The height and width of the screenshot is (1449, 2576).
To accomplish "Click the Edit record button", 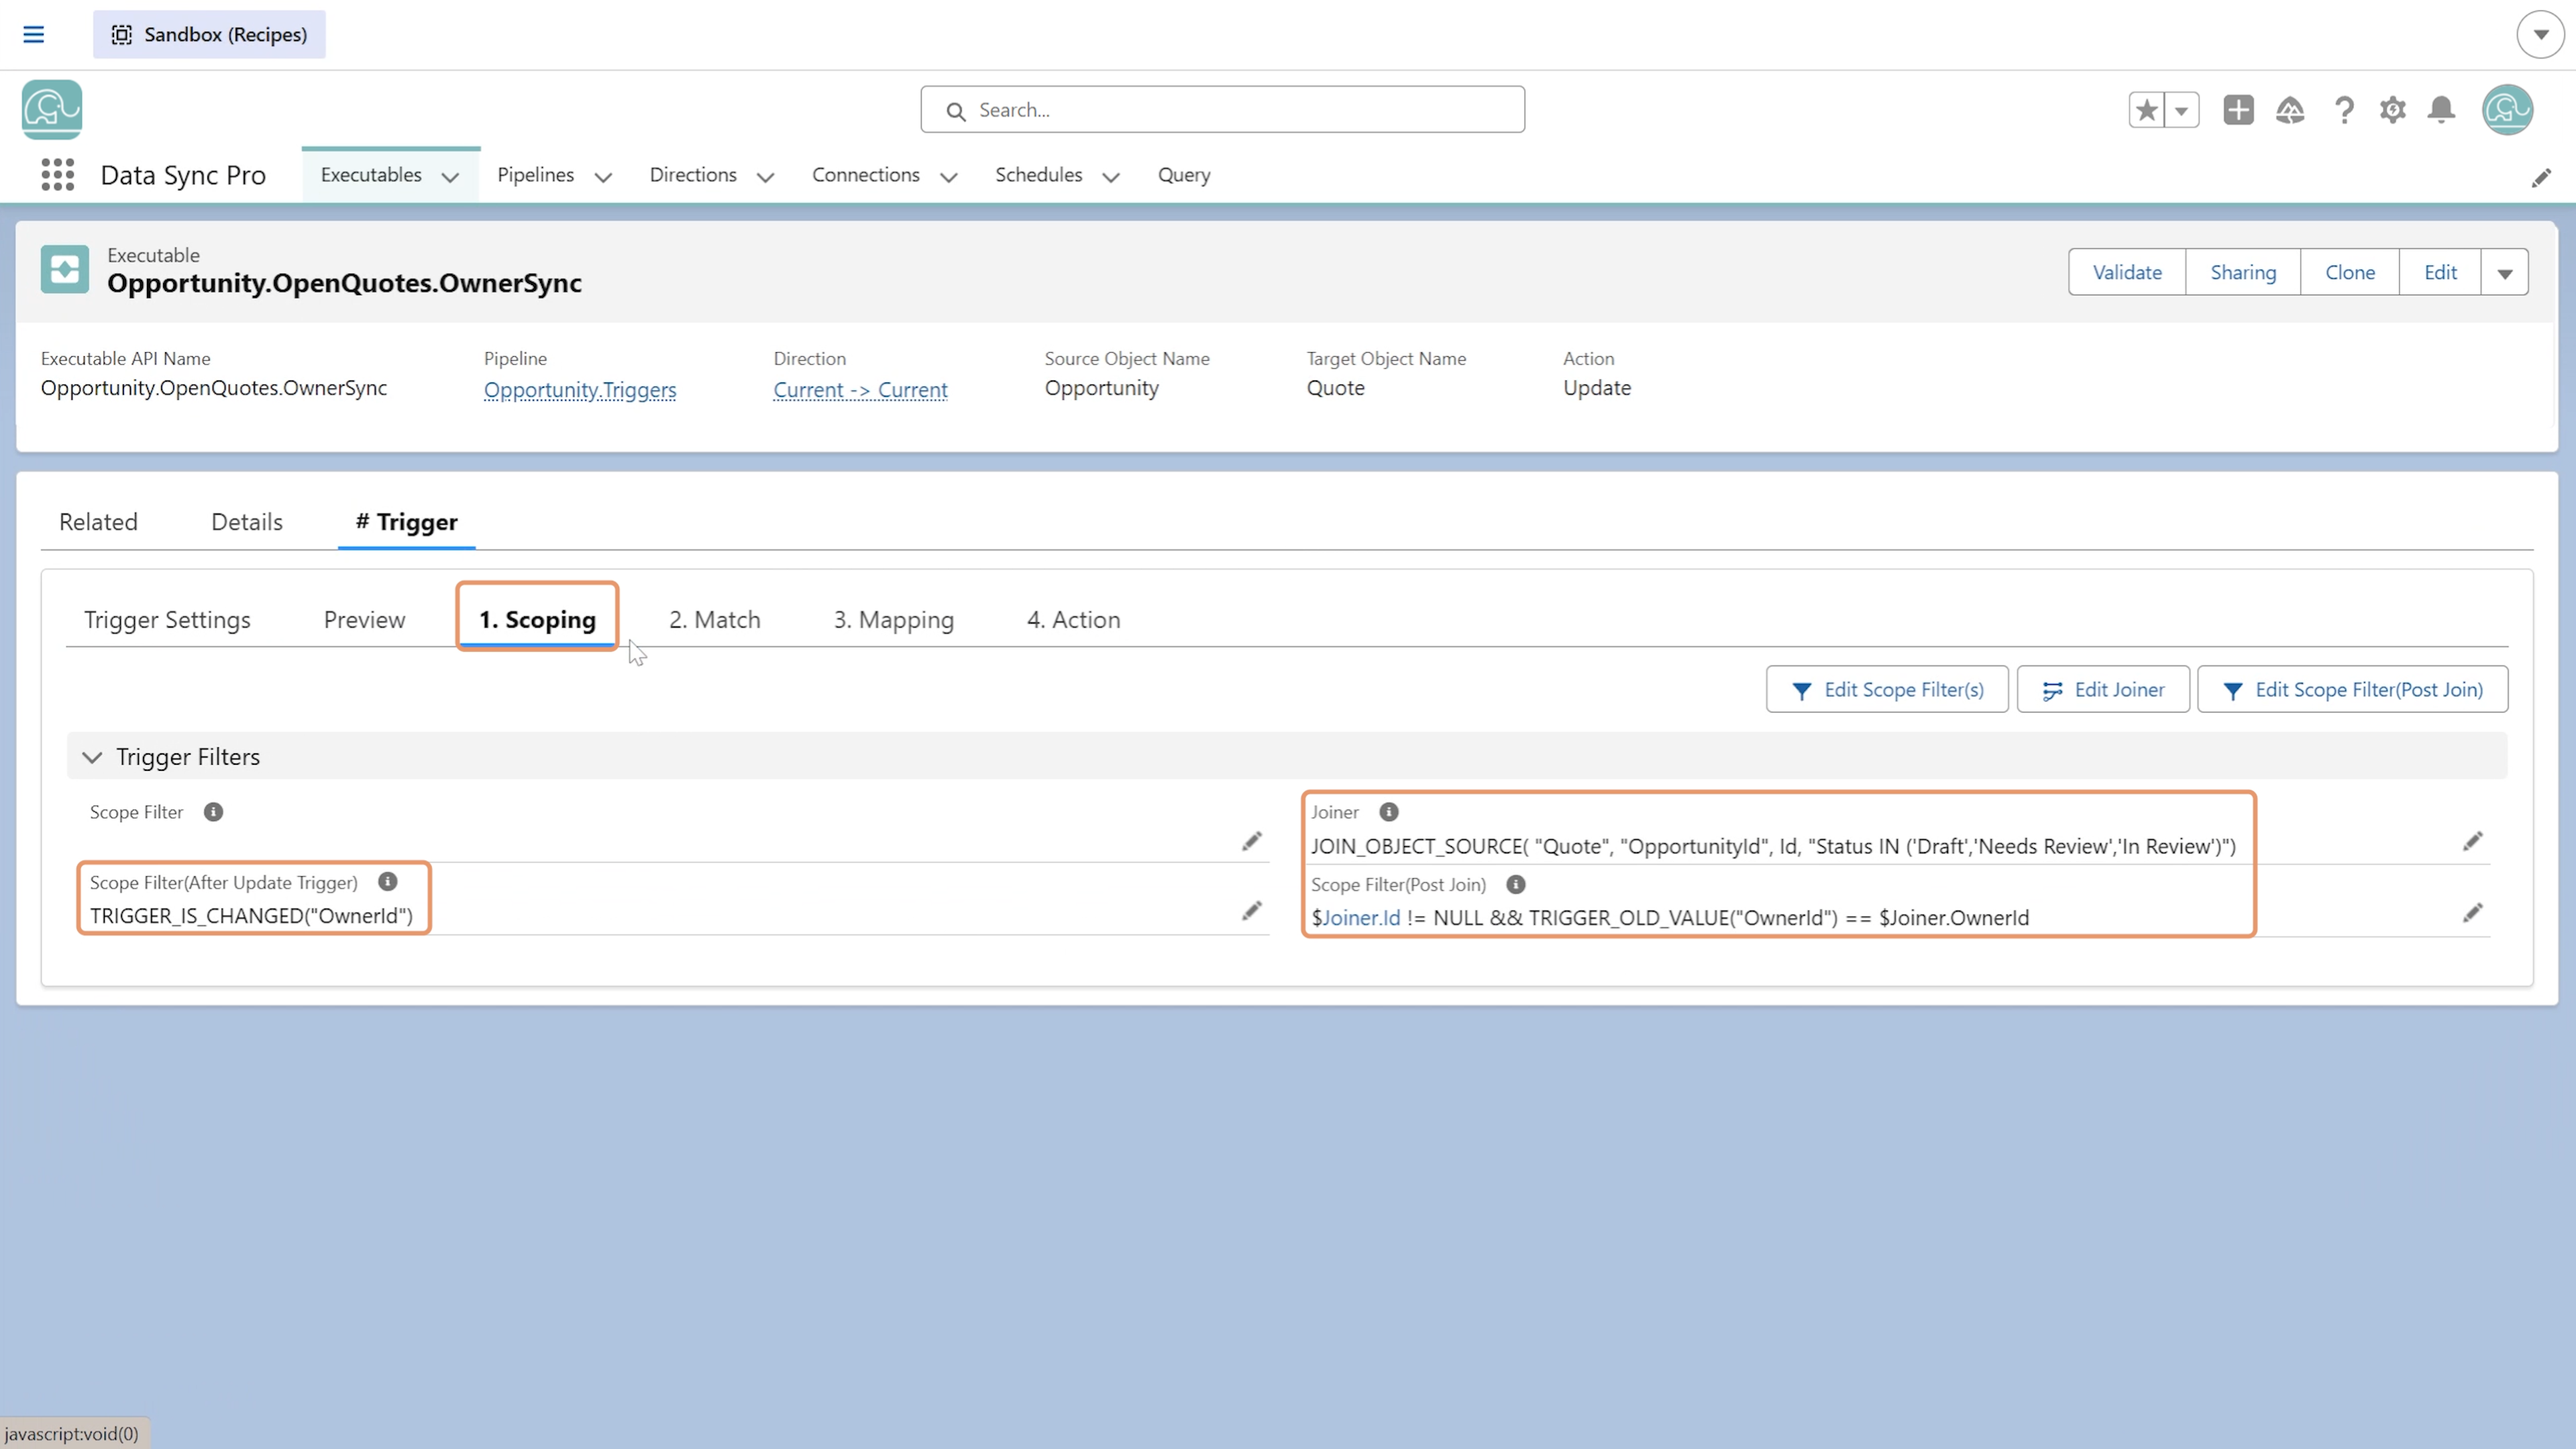I will pos(2440,272).
